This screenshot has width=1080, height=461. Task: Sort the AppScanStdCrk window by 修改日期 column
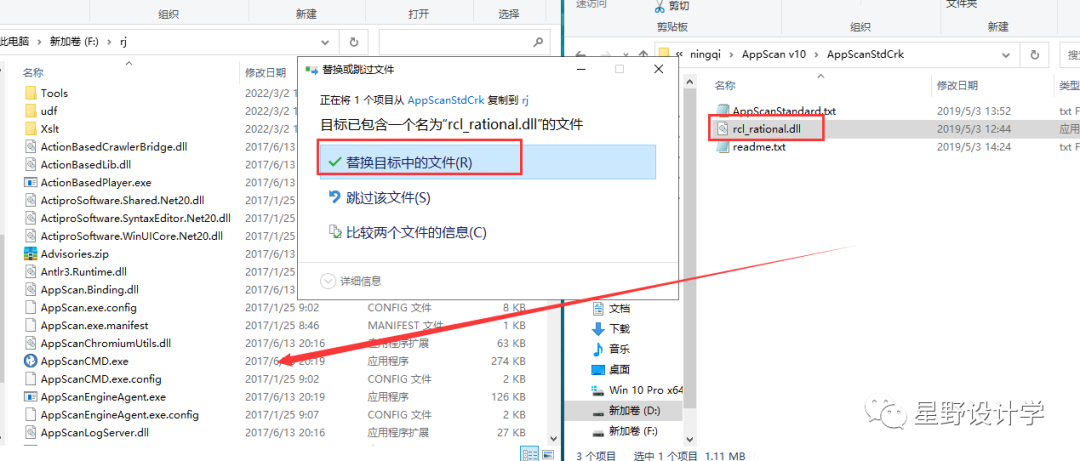pos(957,85)
